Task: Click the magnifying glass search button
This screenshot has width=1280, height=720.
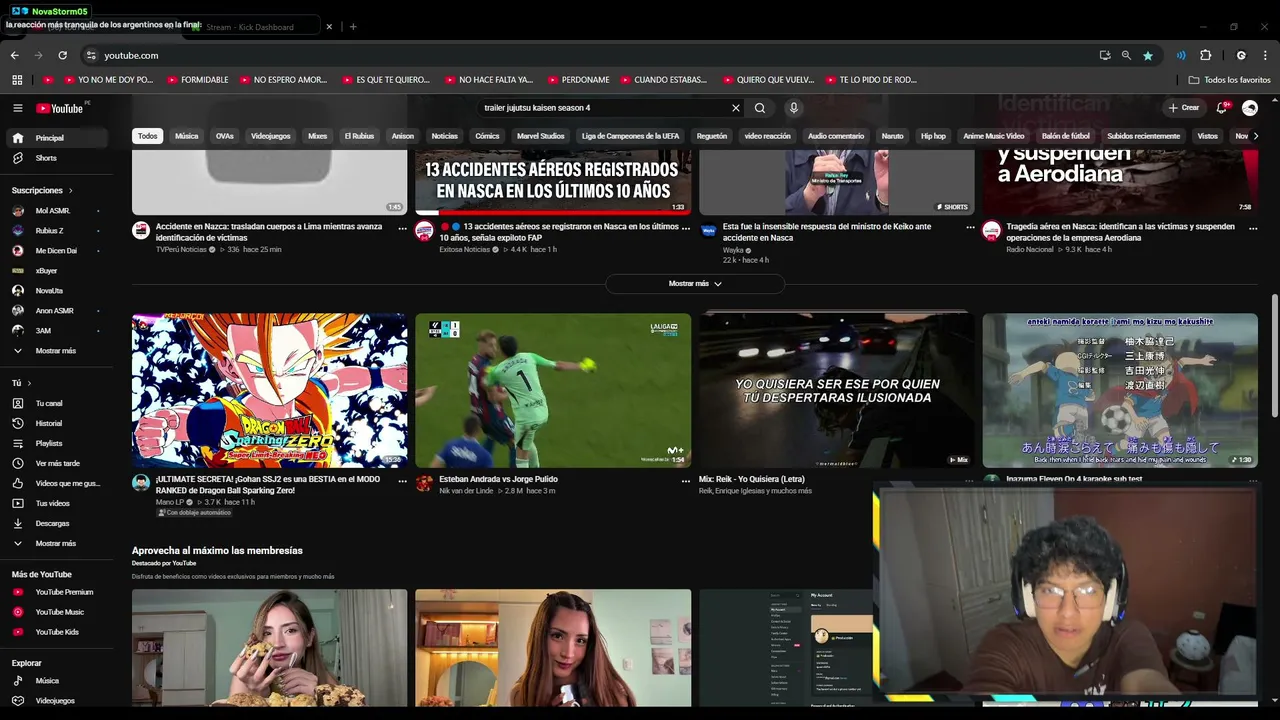Action: (760, 108)
